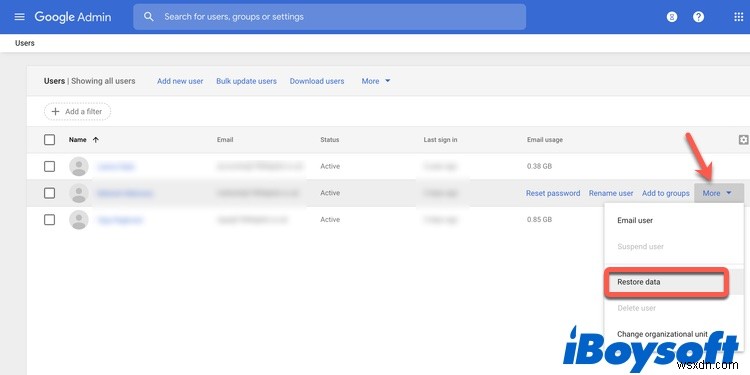
Task: Click Bulk update users
Action: point(246,81)
